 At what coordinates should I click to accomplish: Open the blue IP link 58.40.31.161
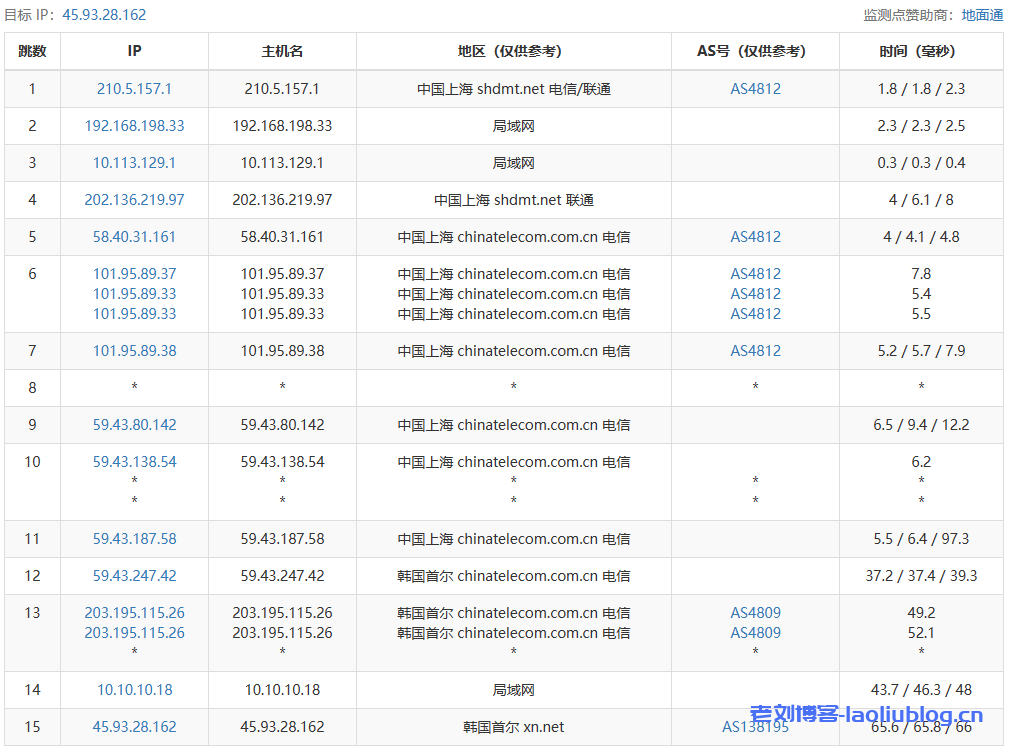(x=134, y=237)
